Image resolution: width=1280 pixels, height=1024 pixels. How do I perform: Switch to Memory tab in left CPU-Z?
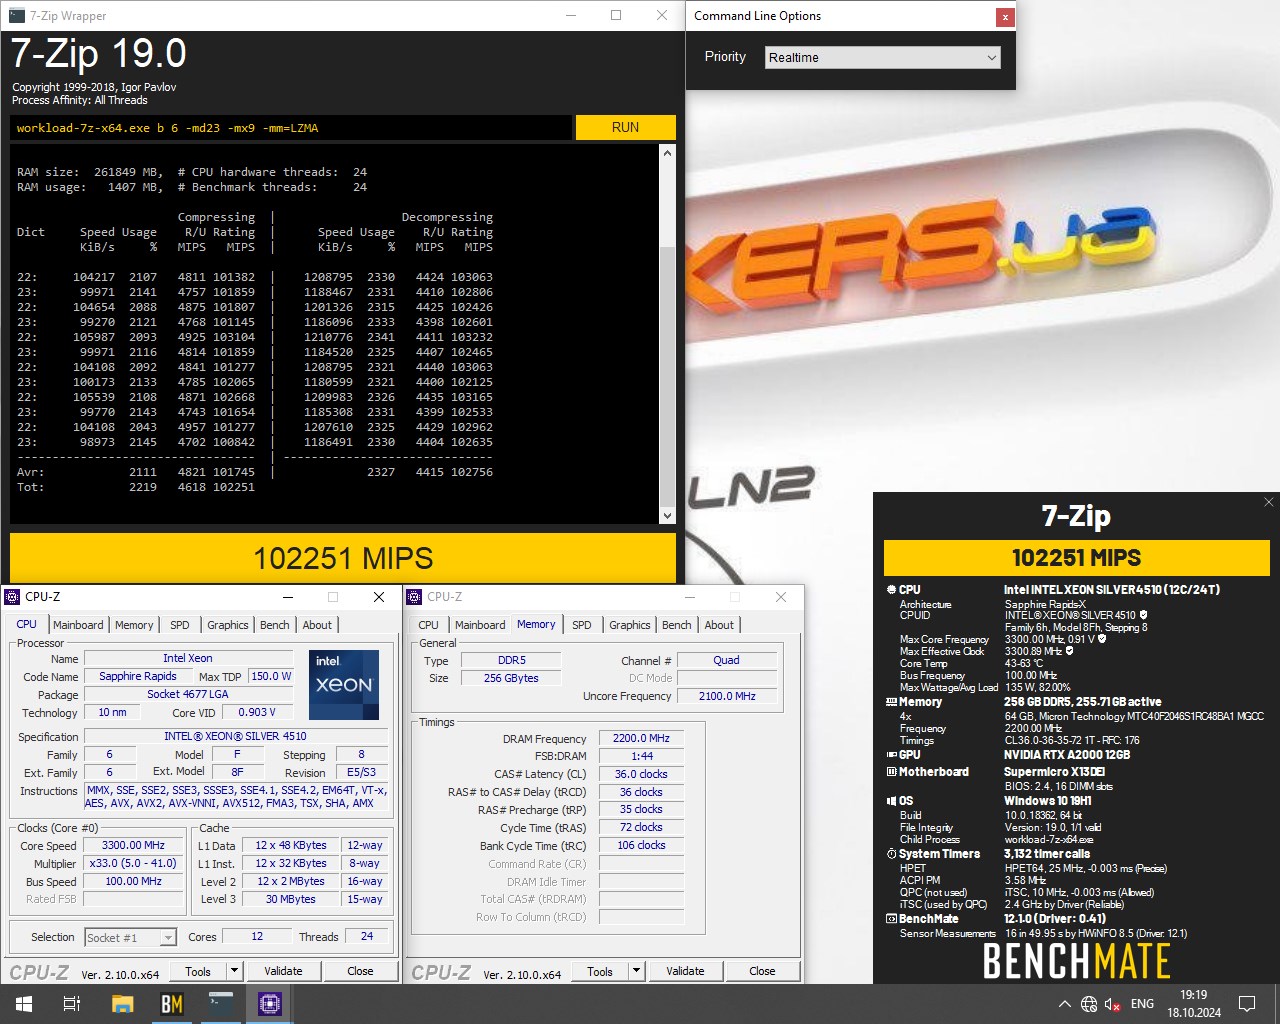pyautogui.click(x=134, y=625)
